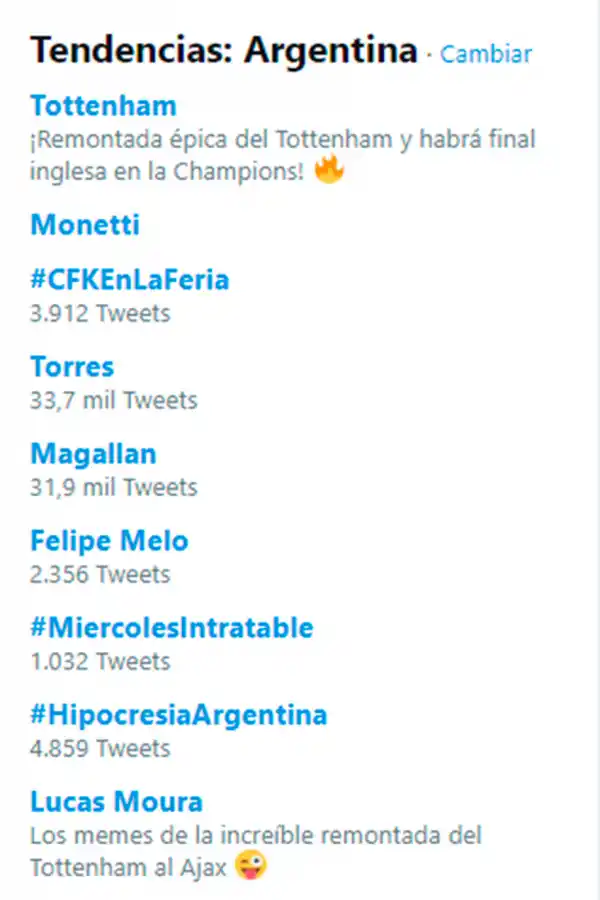The image size is (600, 900).
Task: Select the Lucas Moura trend
Action: (x=116, y=801)
